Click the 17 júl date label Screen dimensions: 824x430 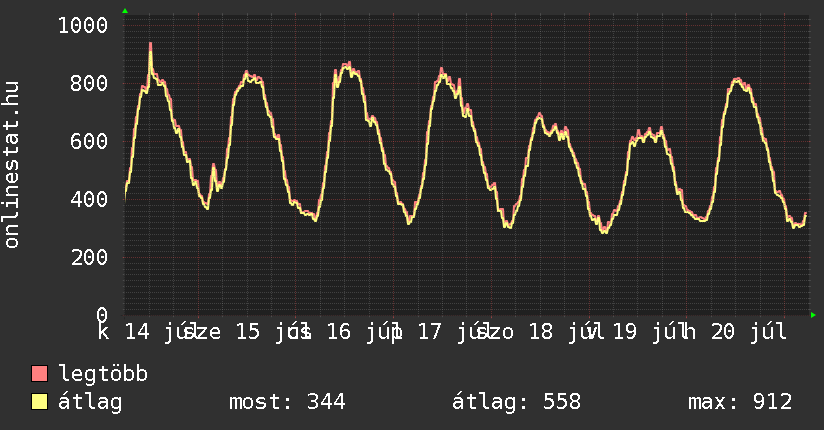454,332
